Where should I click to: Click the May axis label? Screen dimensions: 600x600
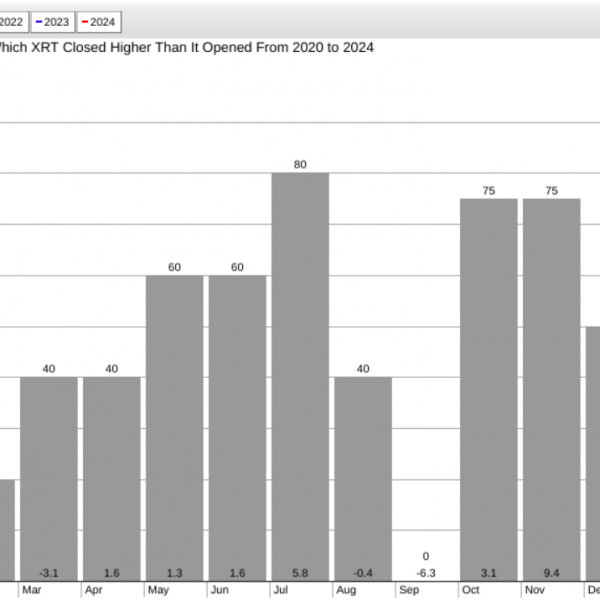[x=158, y=590]
